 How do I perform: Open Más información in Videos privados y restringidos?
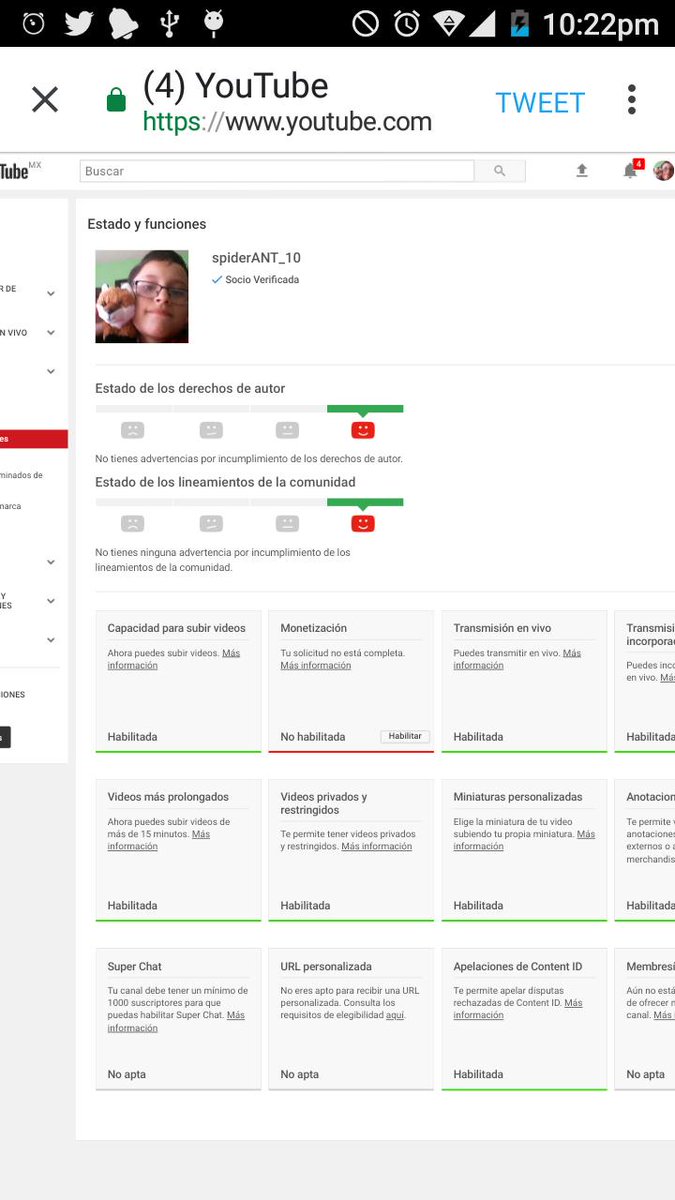(x=376, y=846)
